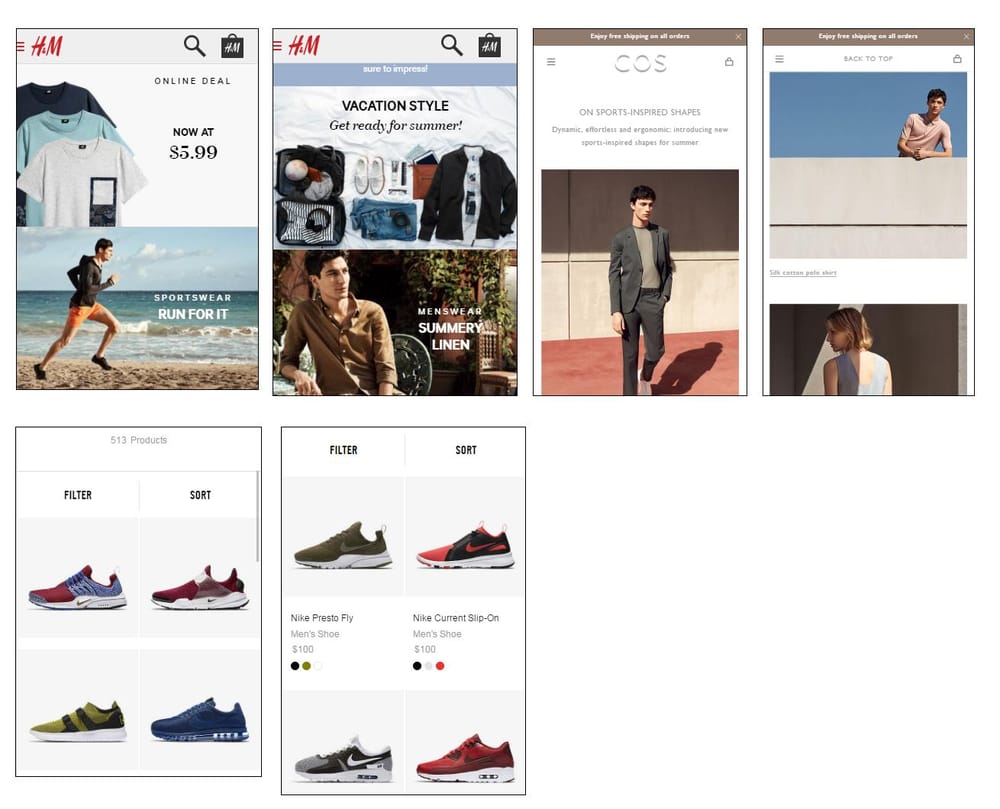Click the search magnifier on the H&M homepage
1000x809 pixels.
point(194,43)
